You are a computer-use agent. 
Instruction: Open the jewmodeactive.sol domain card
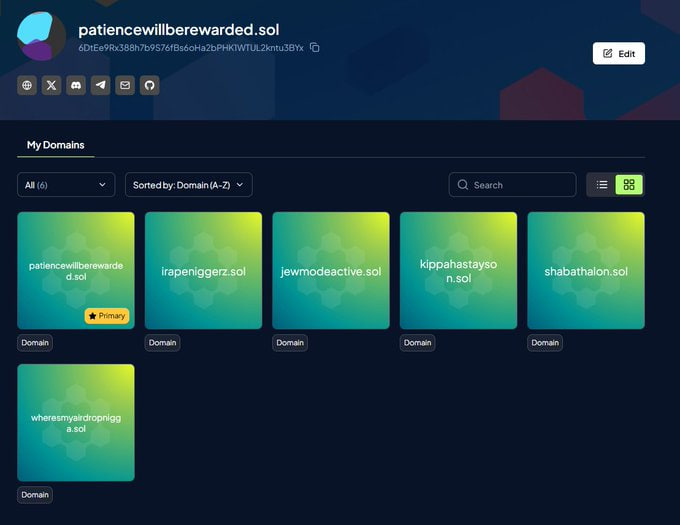(331, 271)
